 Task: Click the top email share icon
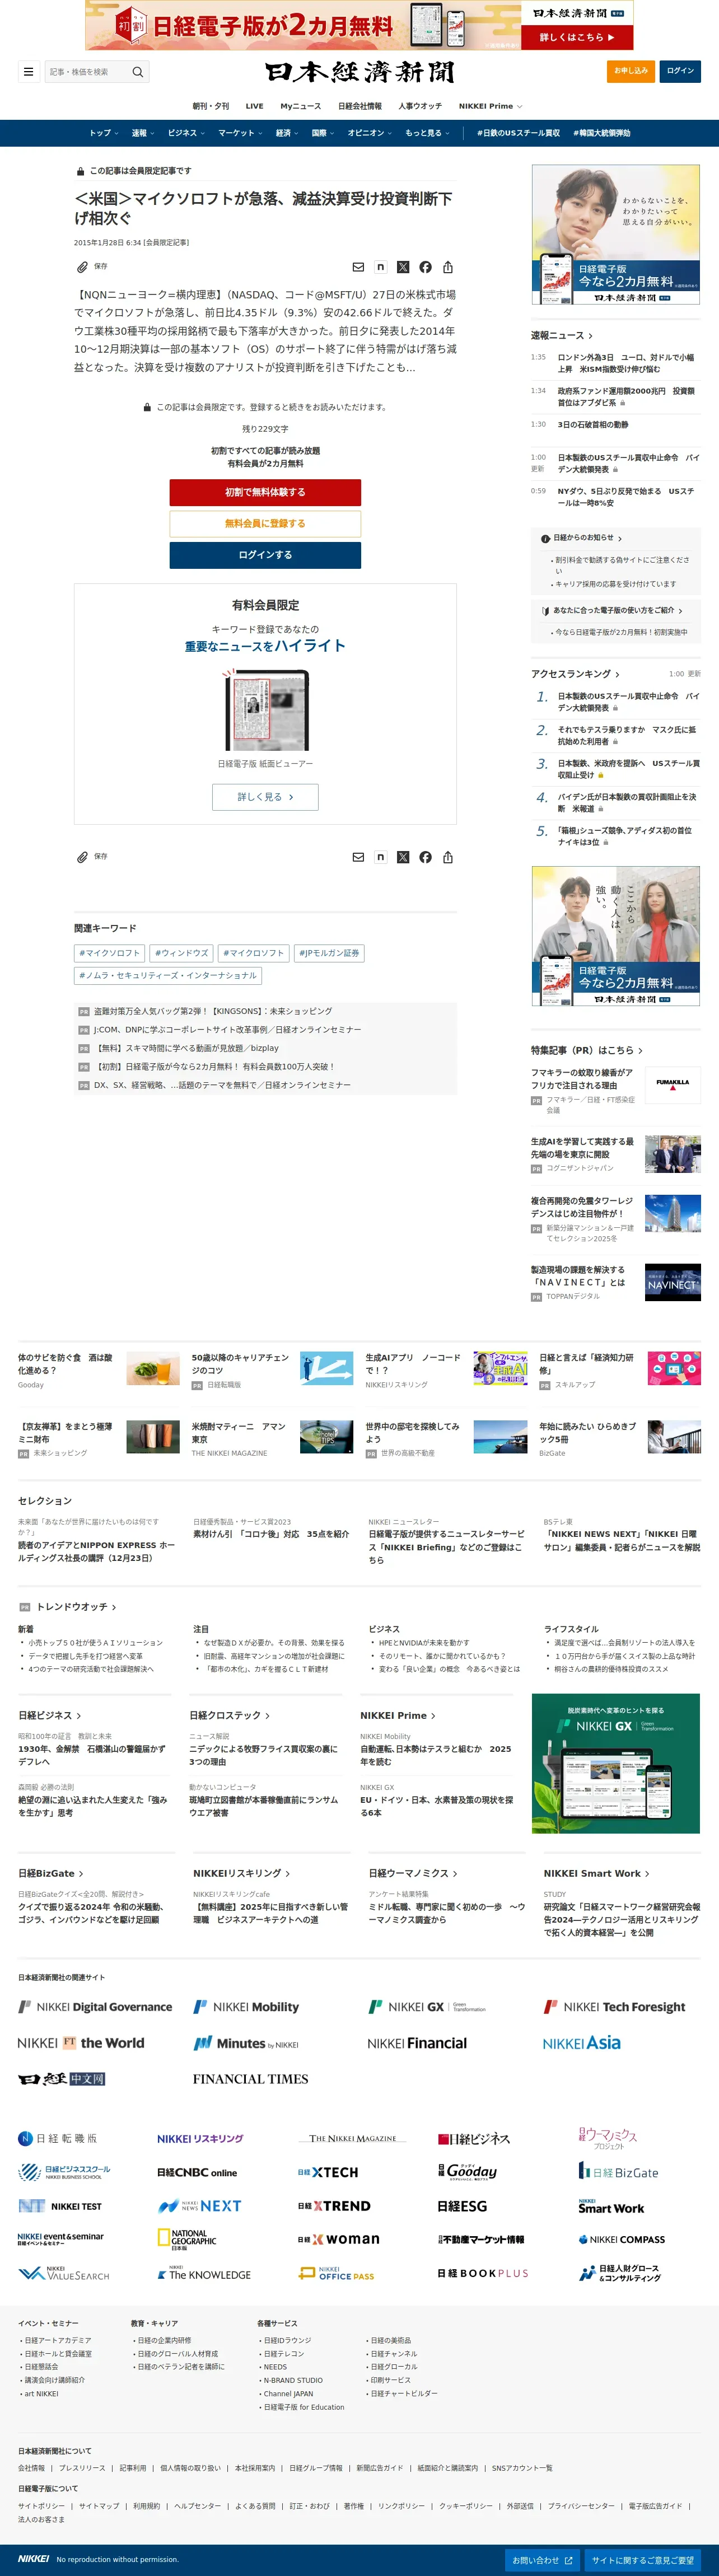(358, 267)
